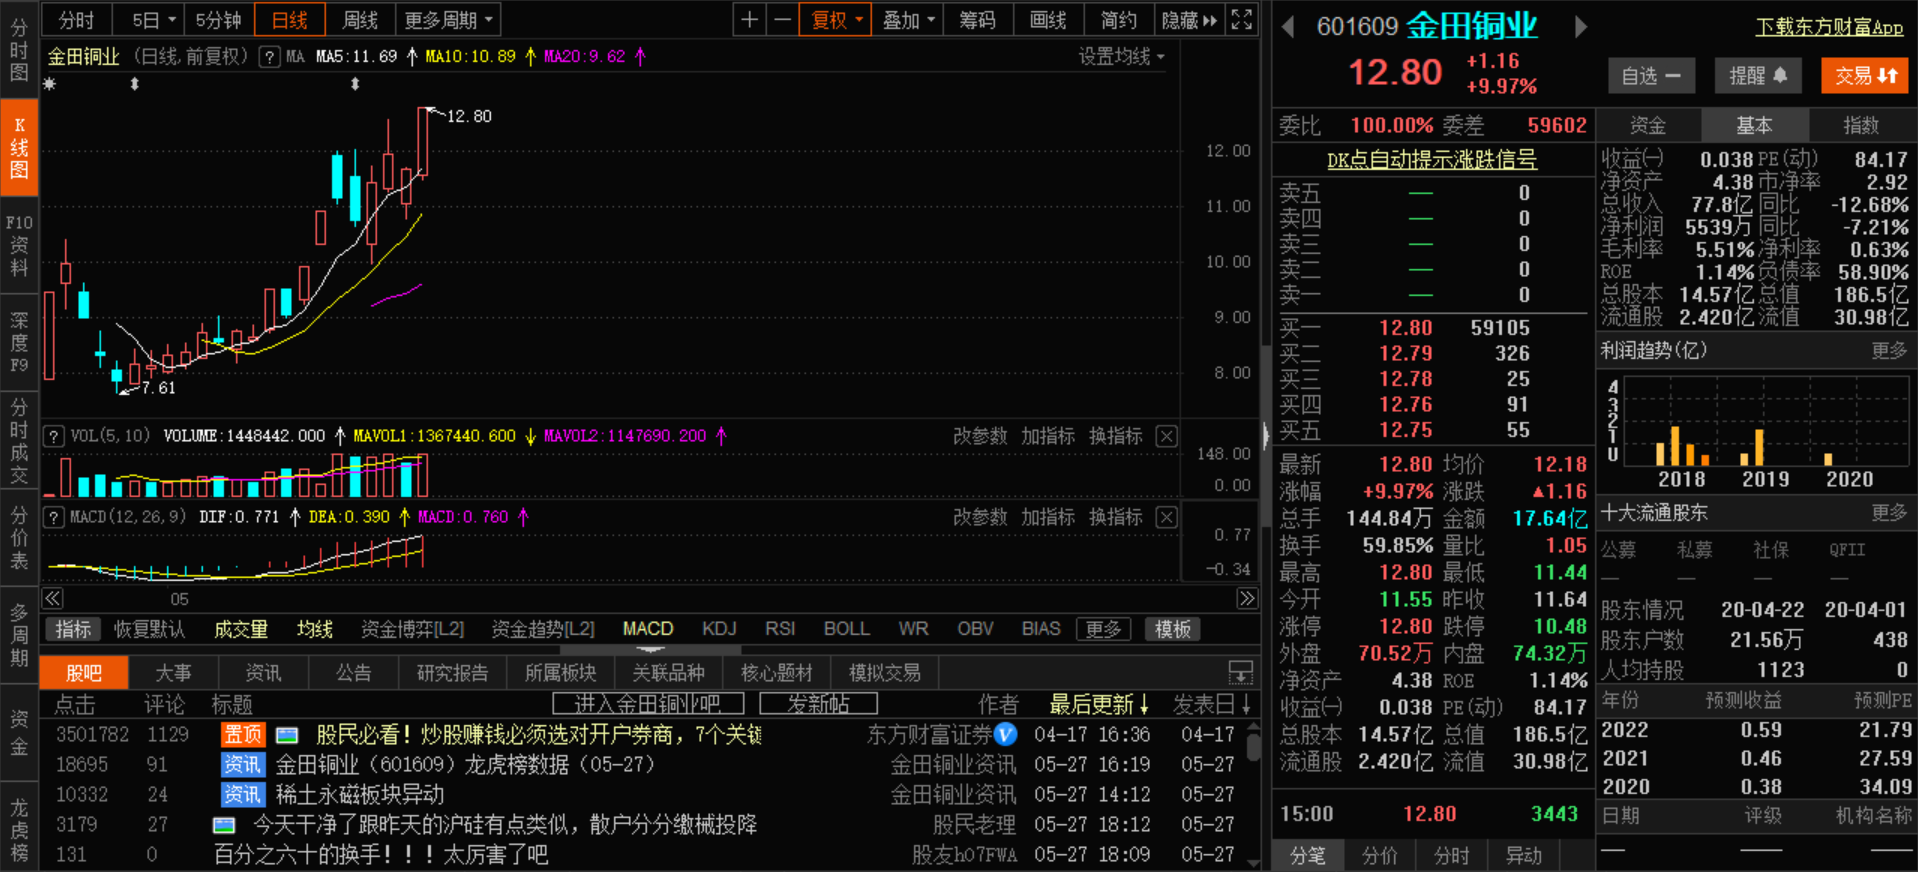
Task: Switch to the 分时 chart tab
Action: click(x=76, y=20)
